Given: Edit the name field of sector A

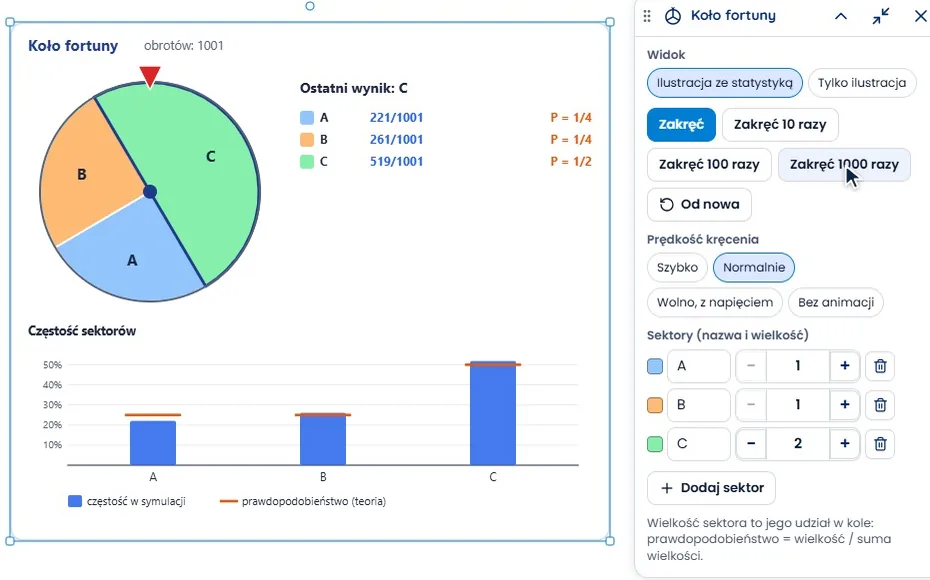Looking at the screenshot, I should (x=699, y=366).
